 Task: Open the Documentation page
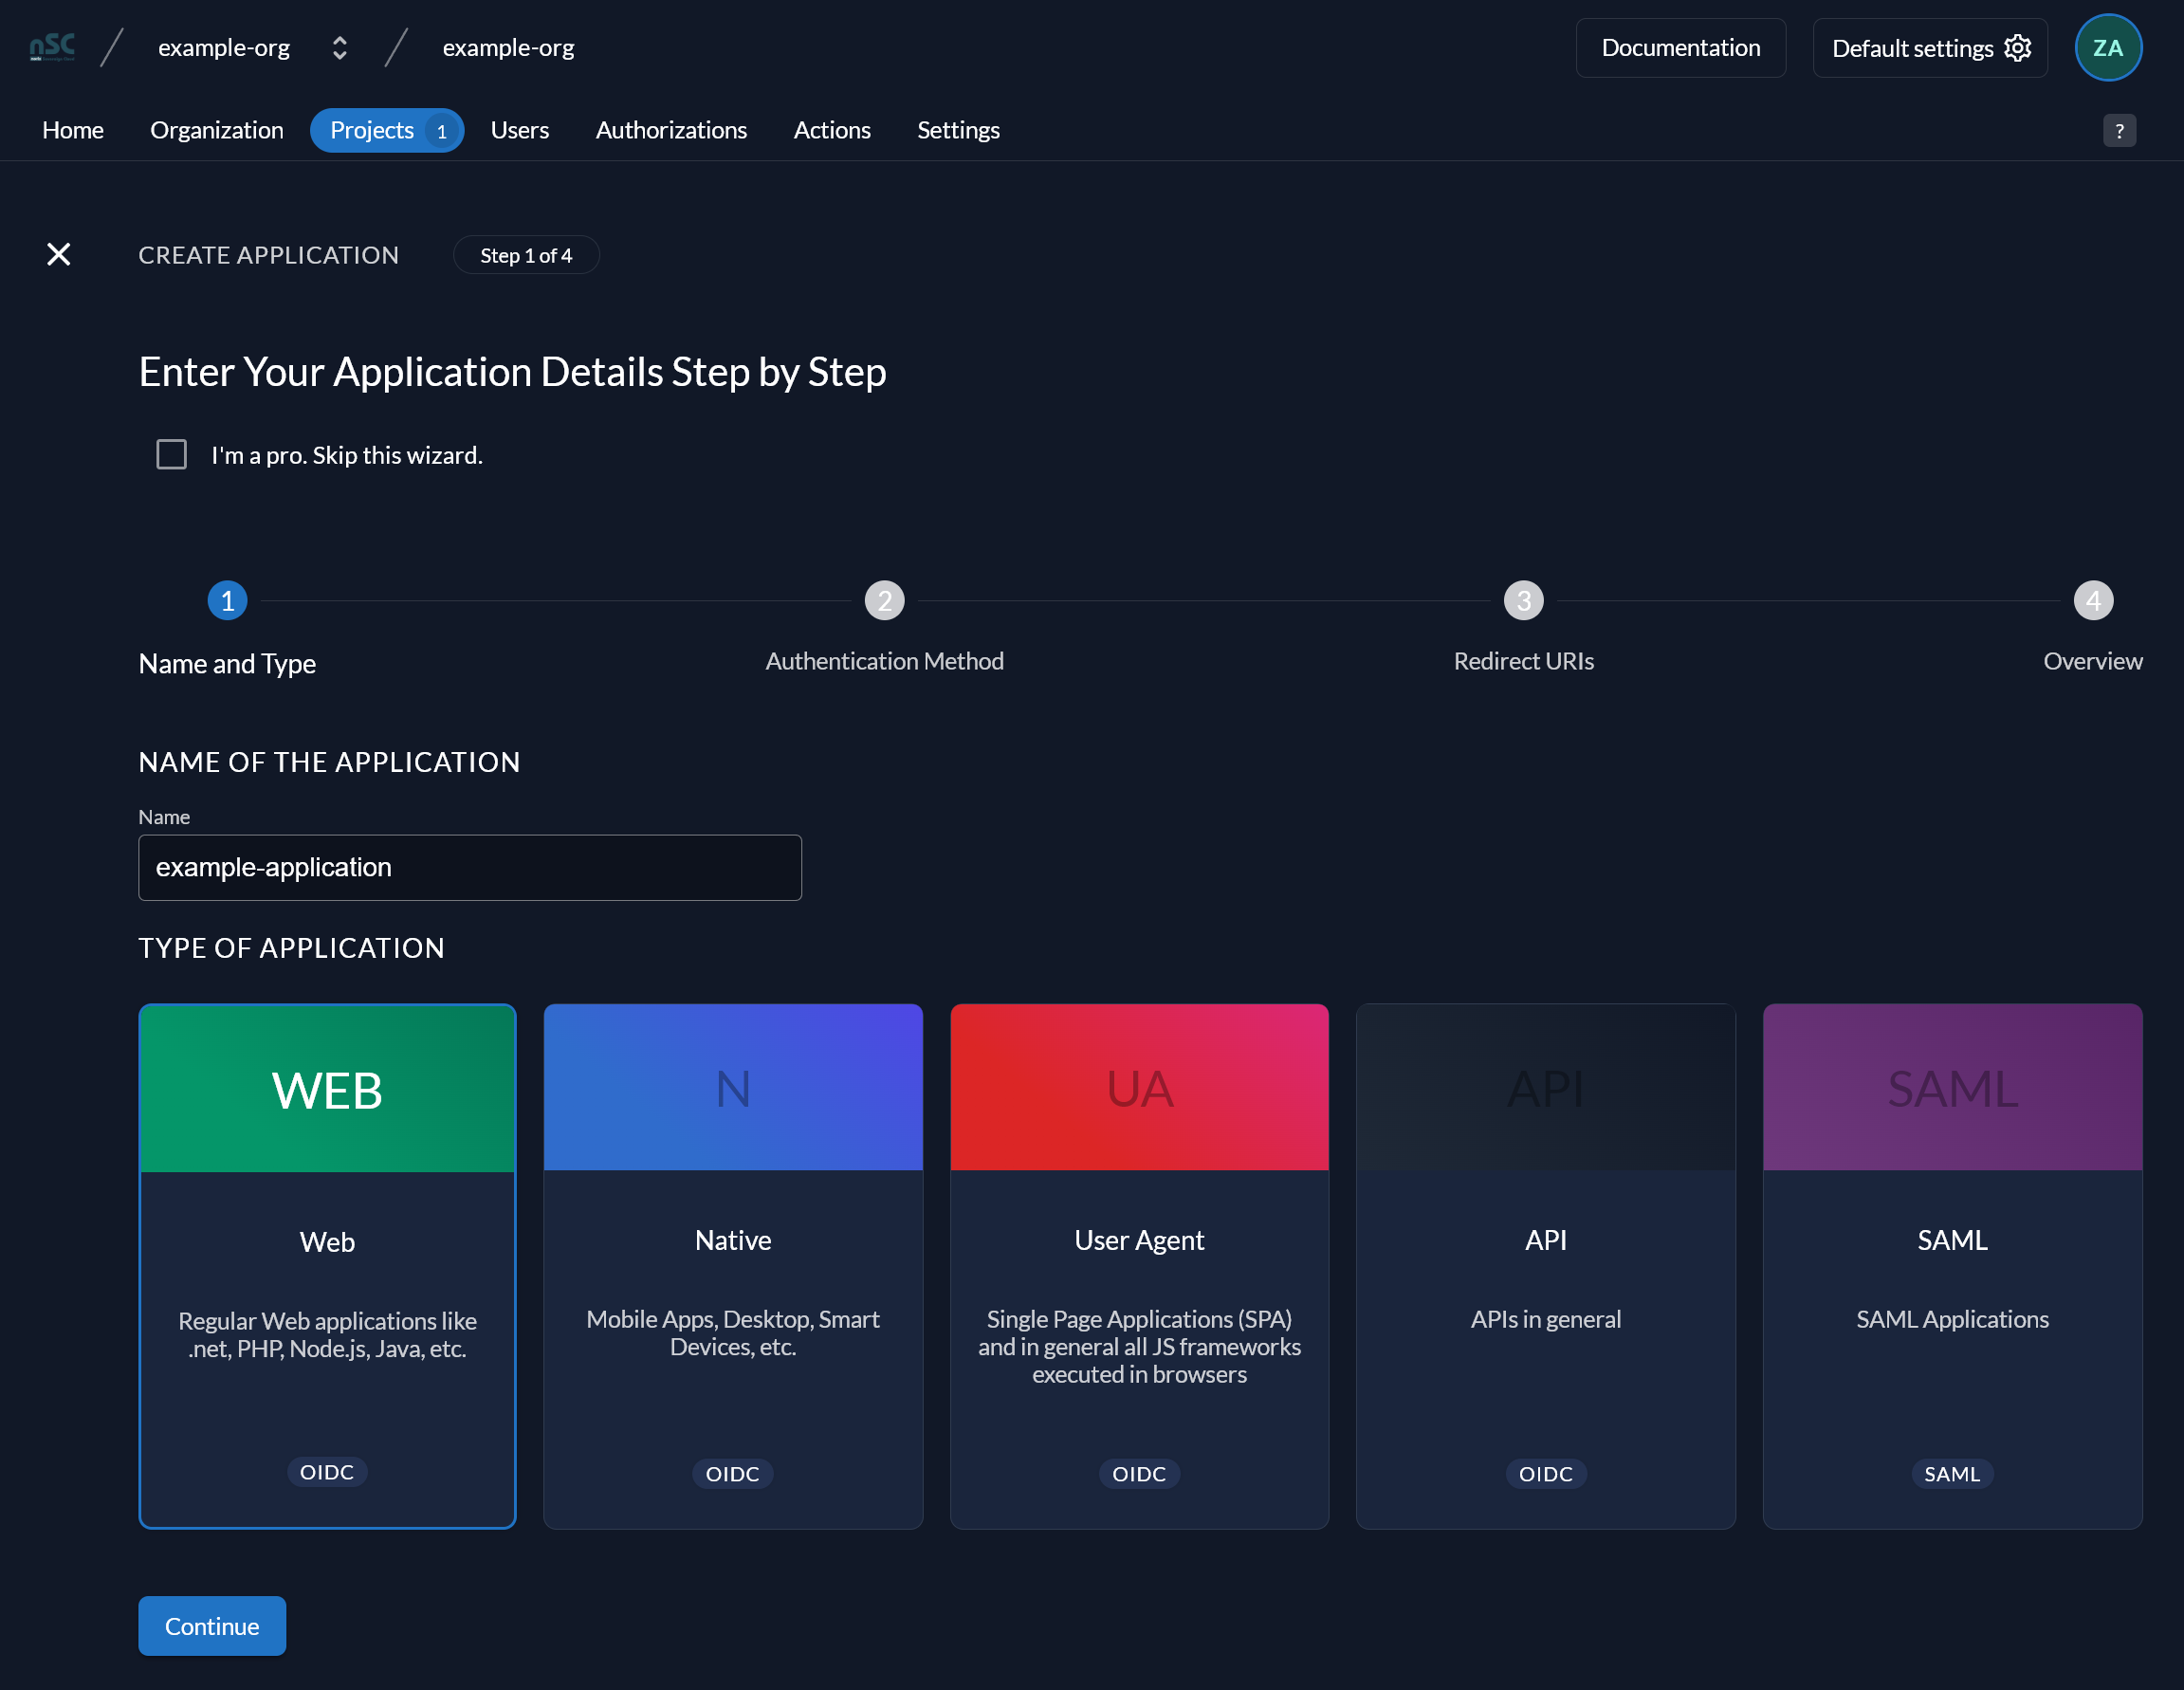pos(1680,47)
